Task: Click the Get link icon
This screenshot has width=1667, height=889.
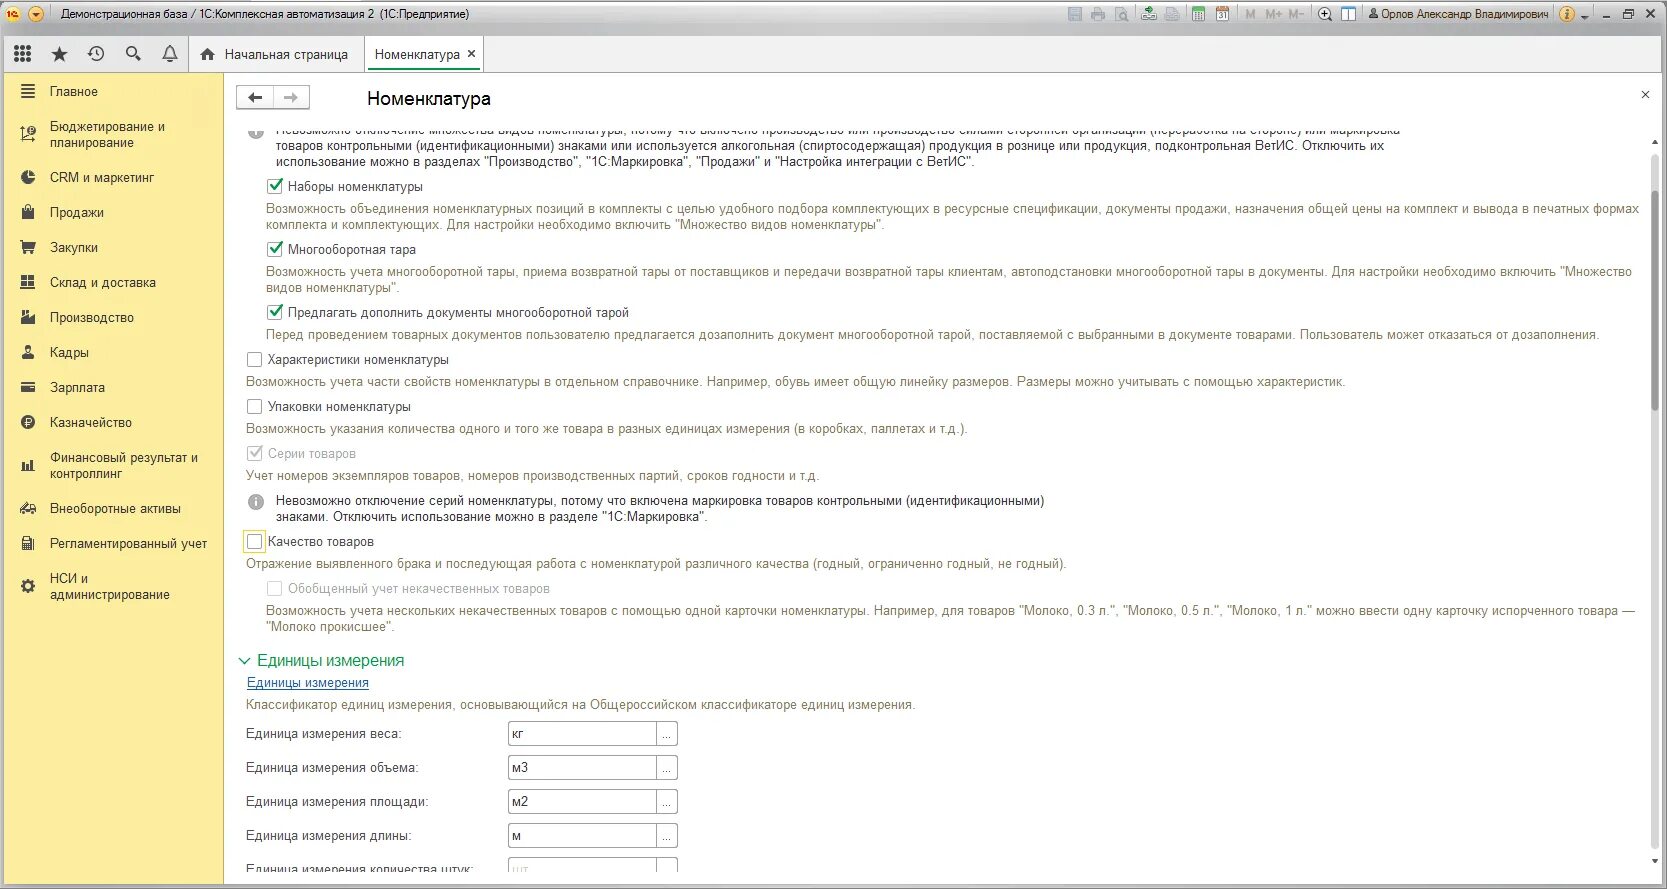Action: pos(1149,14)
